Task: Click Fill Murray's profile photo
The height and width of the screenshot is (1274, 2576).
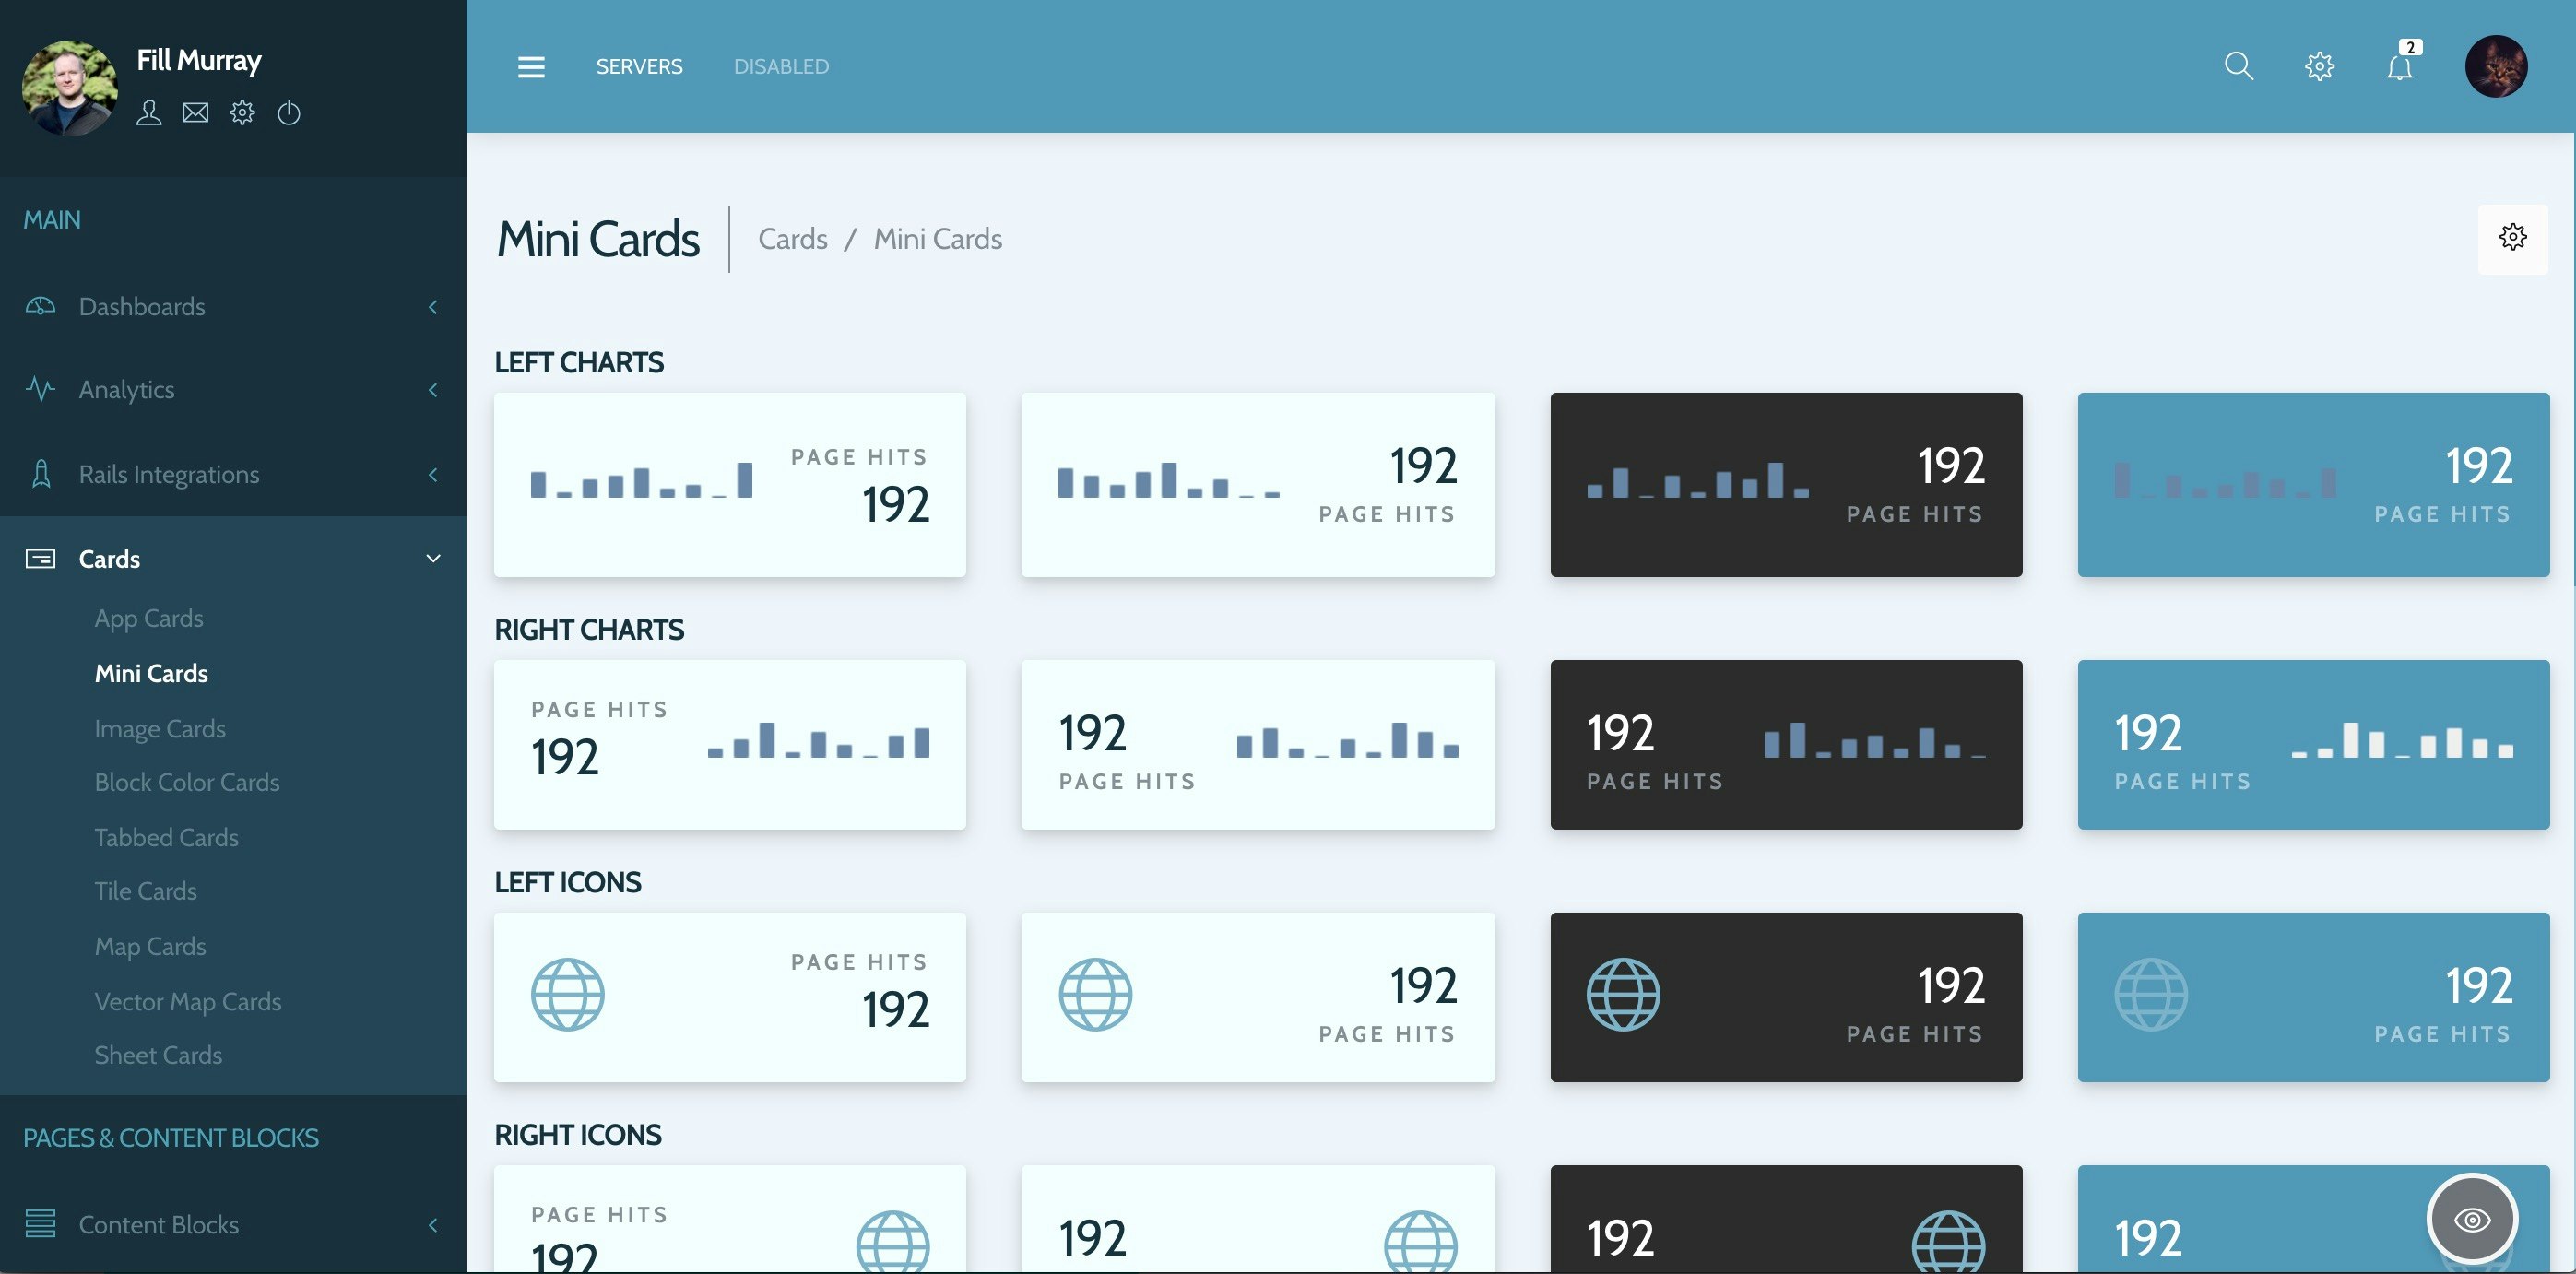Action: [68, 88]
